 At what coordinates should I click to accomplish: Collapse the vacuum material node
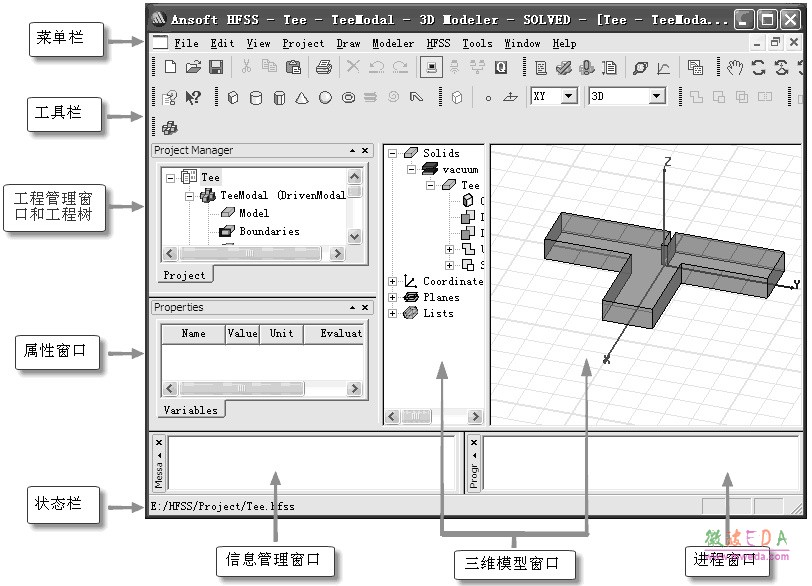click(x=411, y=170)
